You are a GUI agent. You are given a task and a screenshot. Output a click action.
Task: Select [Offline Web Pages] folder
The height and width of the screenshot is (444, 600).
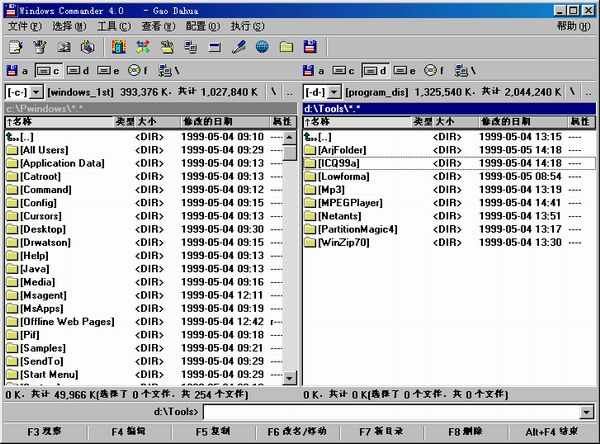145,322
